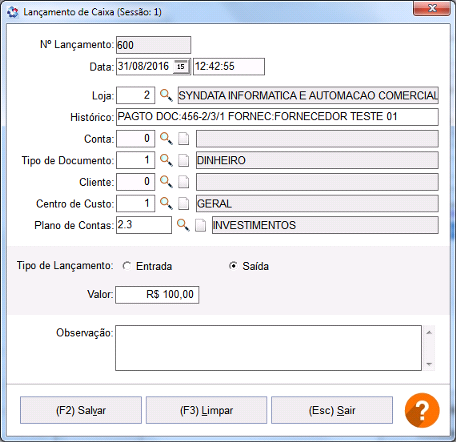Click the Observação scrollbar up arrow
456x442 pixels.
[429, 332]
